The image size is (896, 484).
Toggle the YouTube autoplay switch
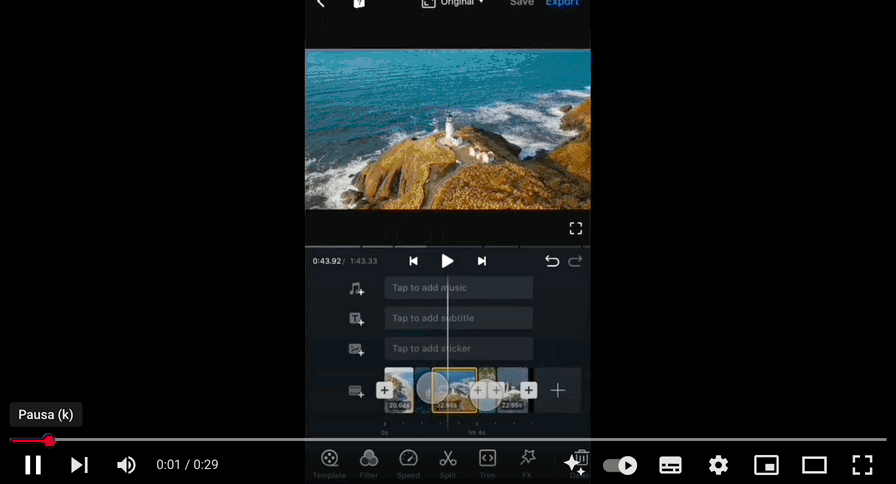[621, 465]
